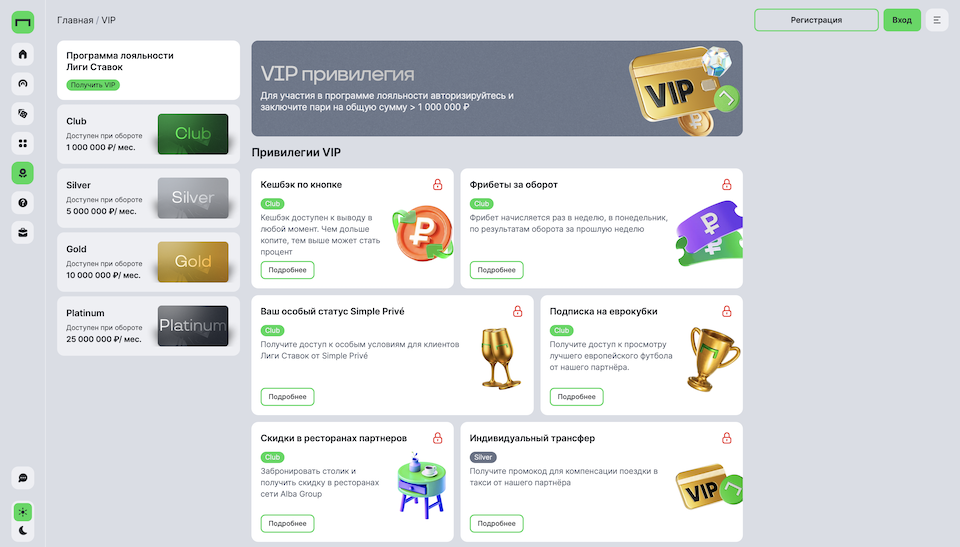Open the hamburger menu next to Вход

(937, 20)
